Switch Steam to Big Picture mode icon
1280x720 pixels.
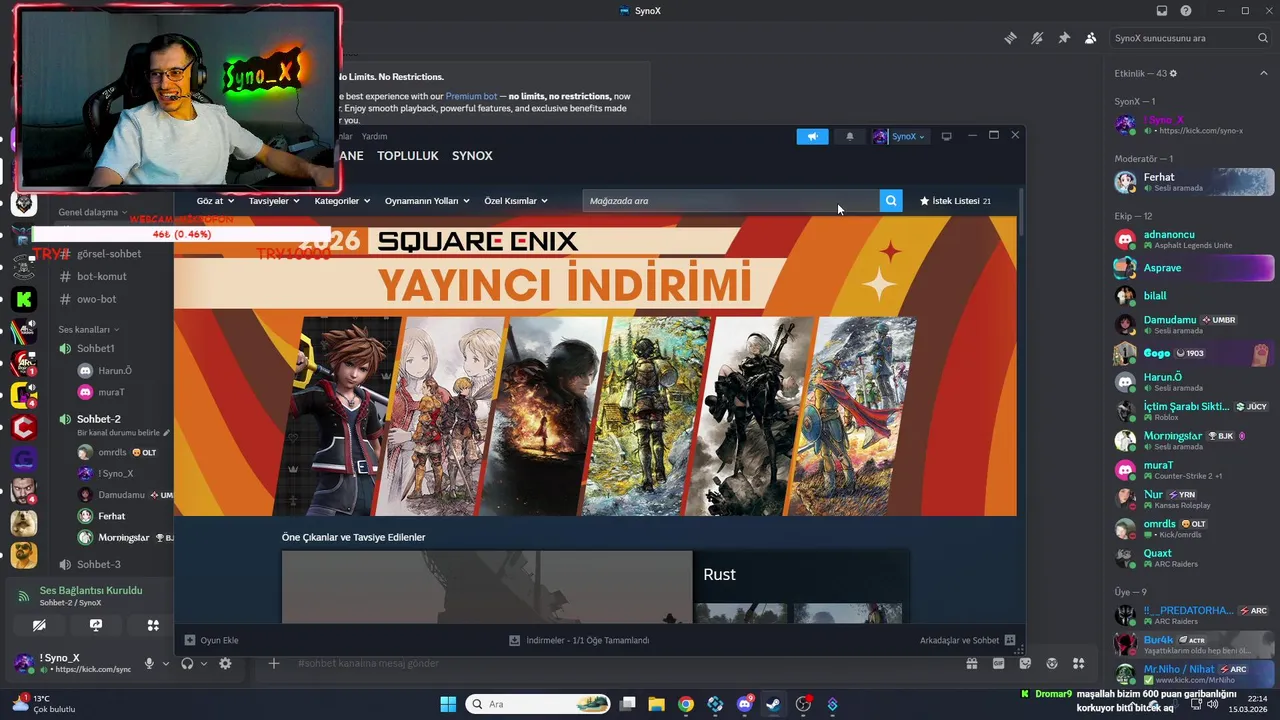point(946,136)
